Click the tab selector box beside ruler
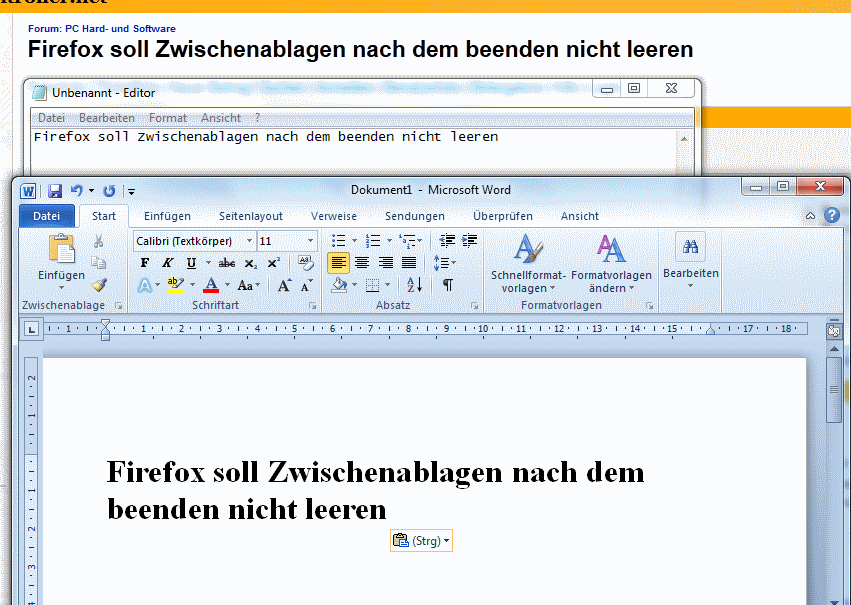Viewport: 851px width, 605px height. (32, 329)
